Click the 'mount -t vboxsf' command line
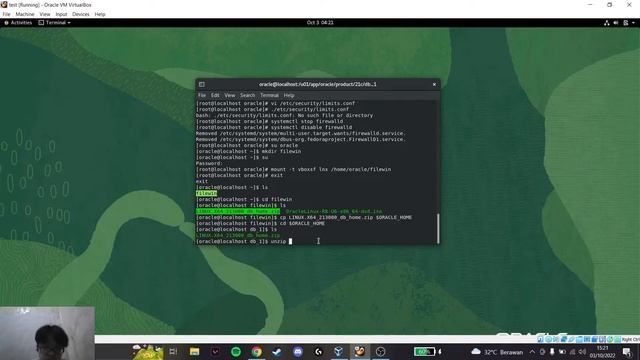This screenshot has width=640, height=360. click(x=293, y=169)
